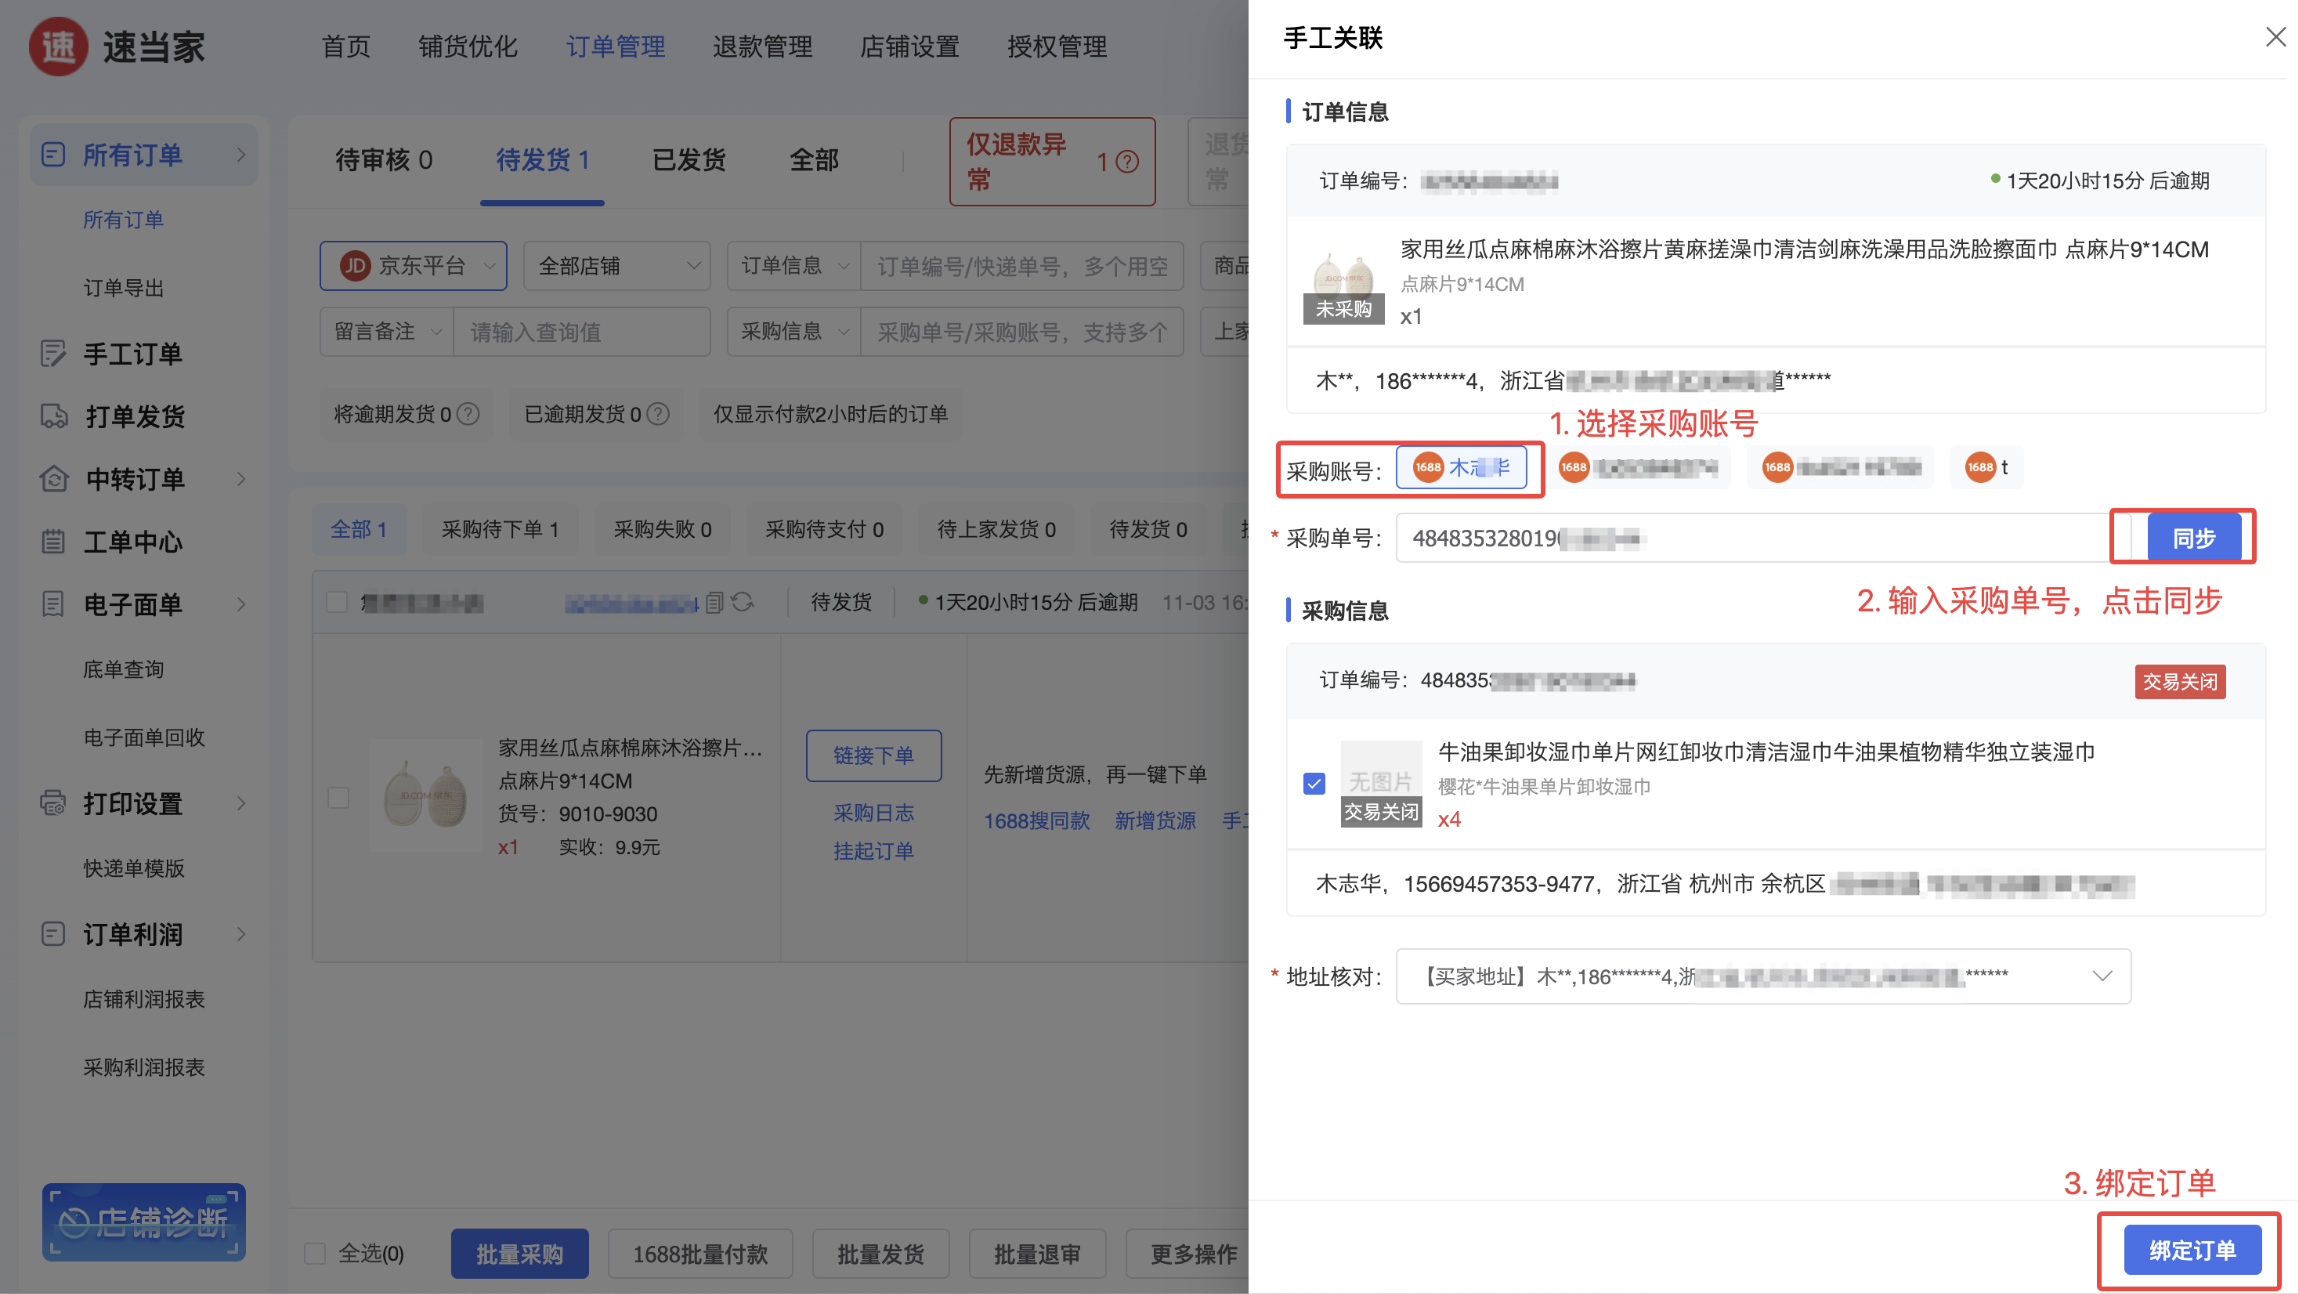Click the 工单中心 sidebar icon
The height and width of the screenshot is (1294, 2298).
point(54,542)
